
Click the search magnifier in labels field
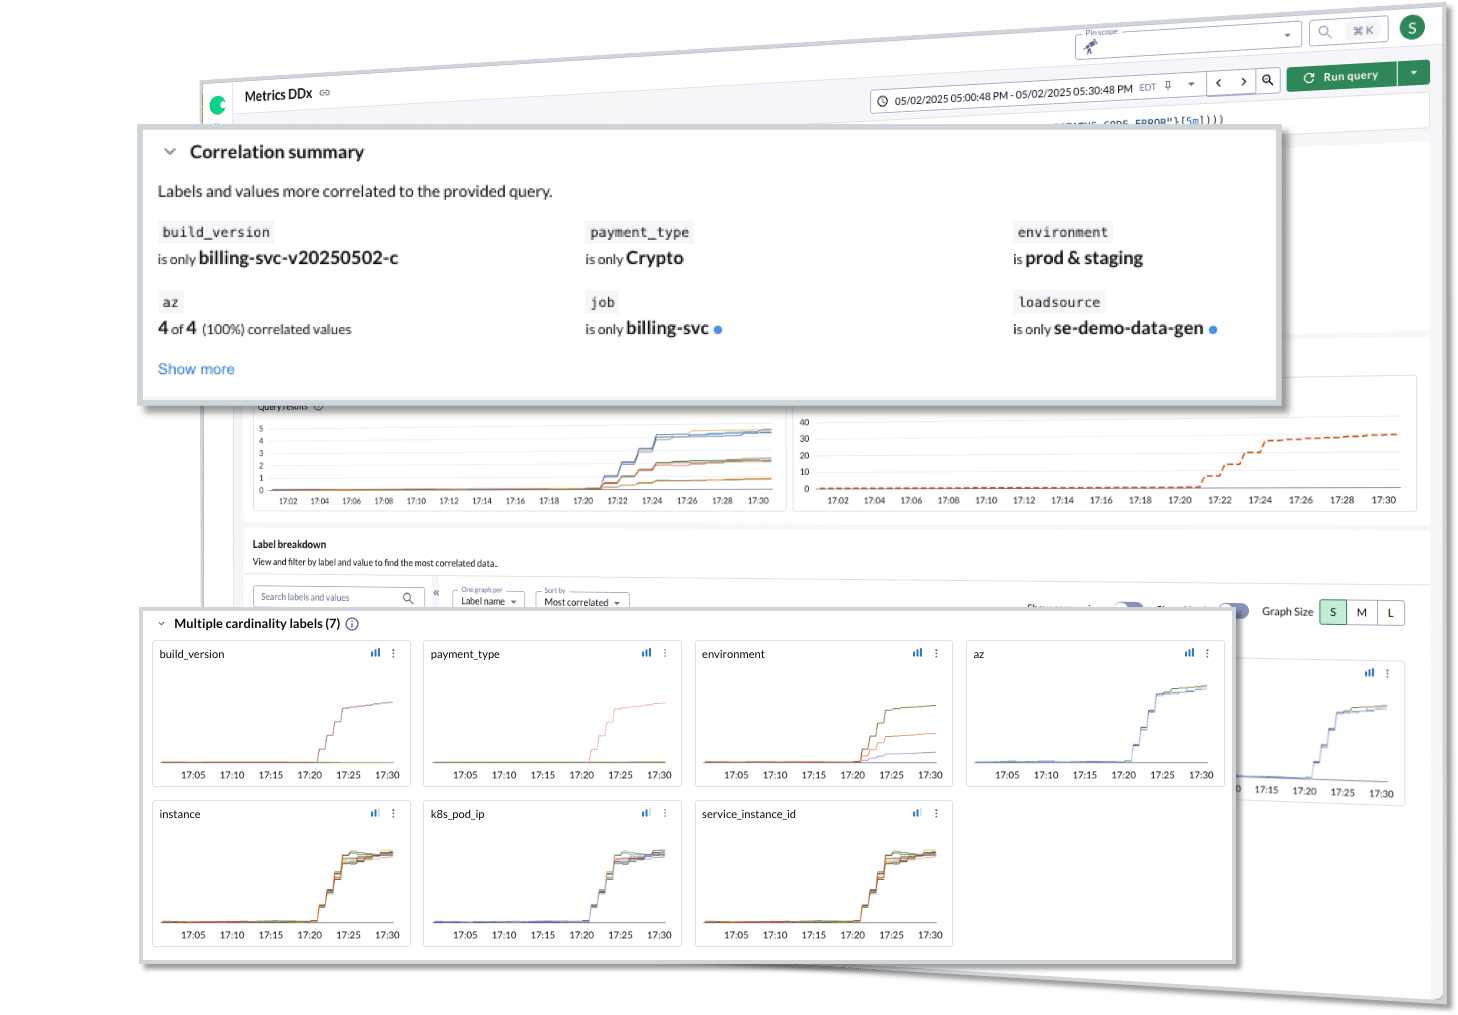coord(408,598)
